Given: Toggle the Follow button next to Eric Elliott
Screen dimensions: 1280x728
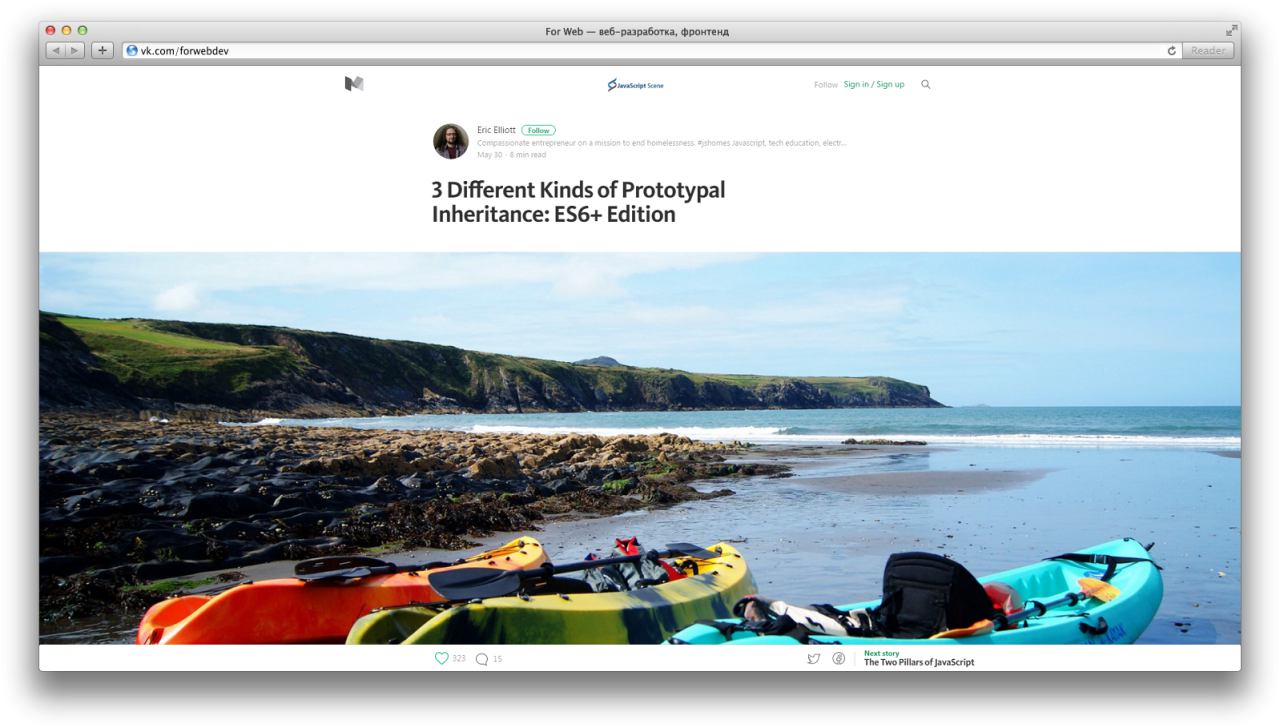Looking at the screenshot, I should coord(538,130).
